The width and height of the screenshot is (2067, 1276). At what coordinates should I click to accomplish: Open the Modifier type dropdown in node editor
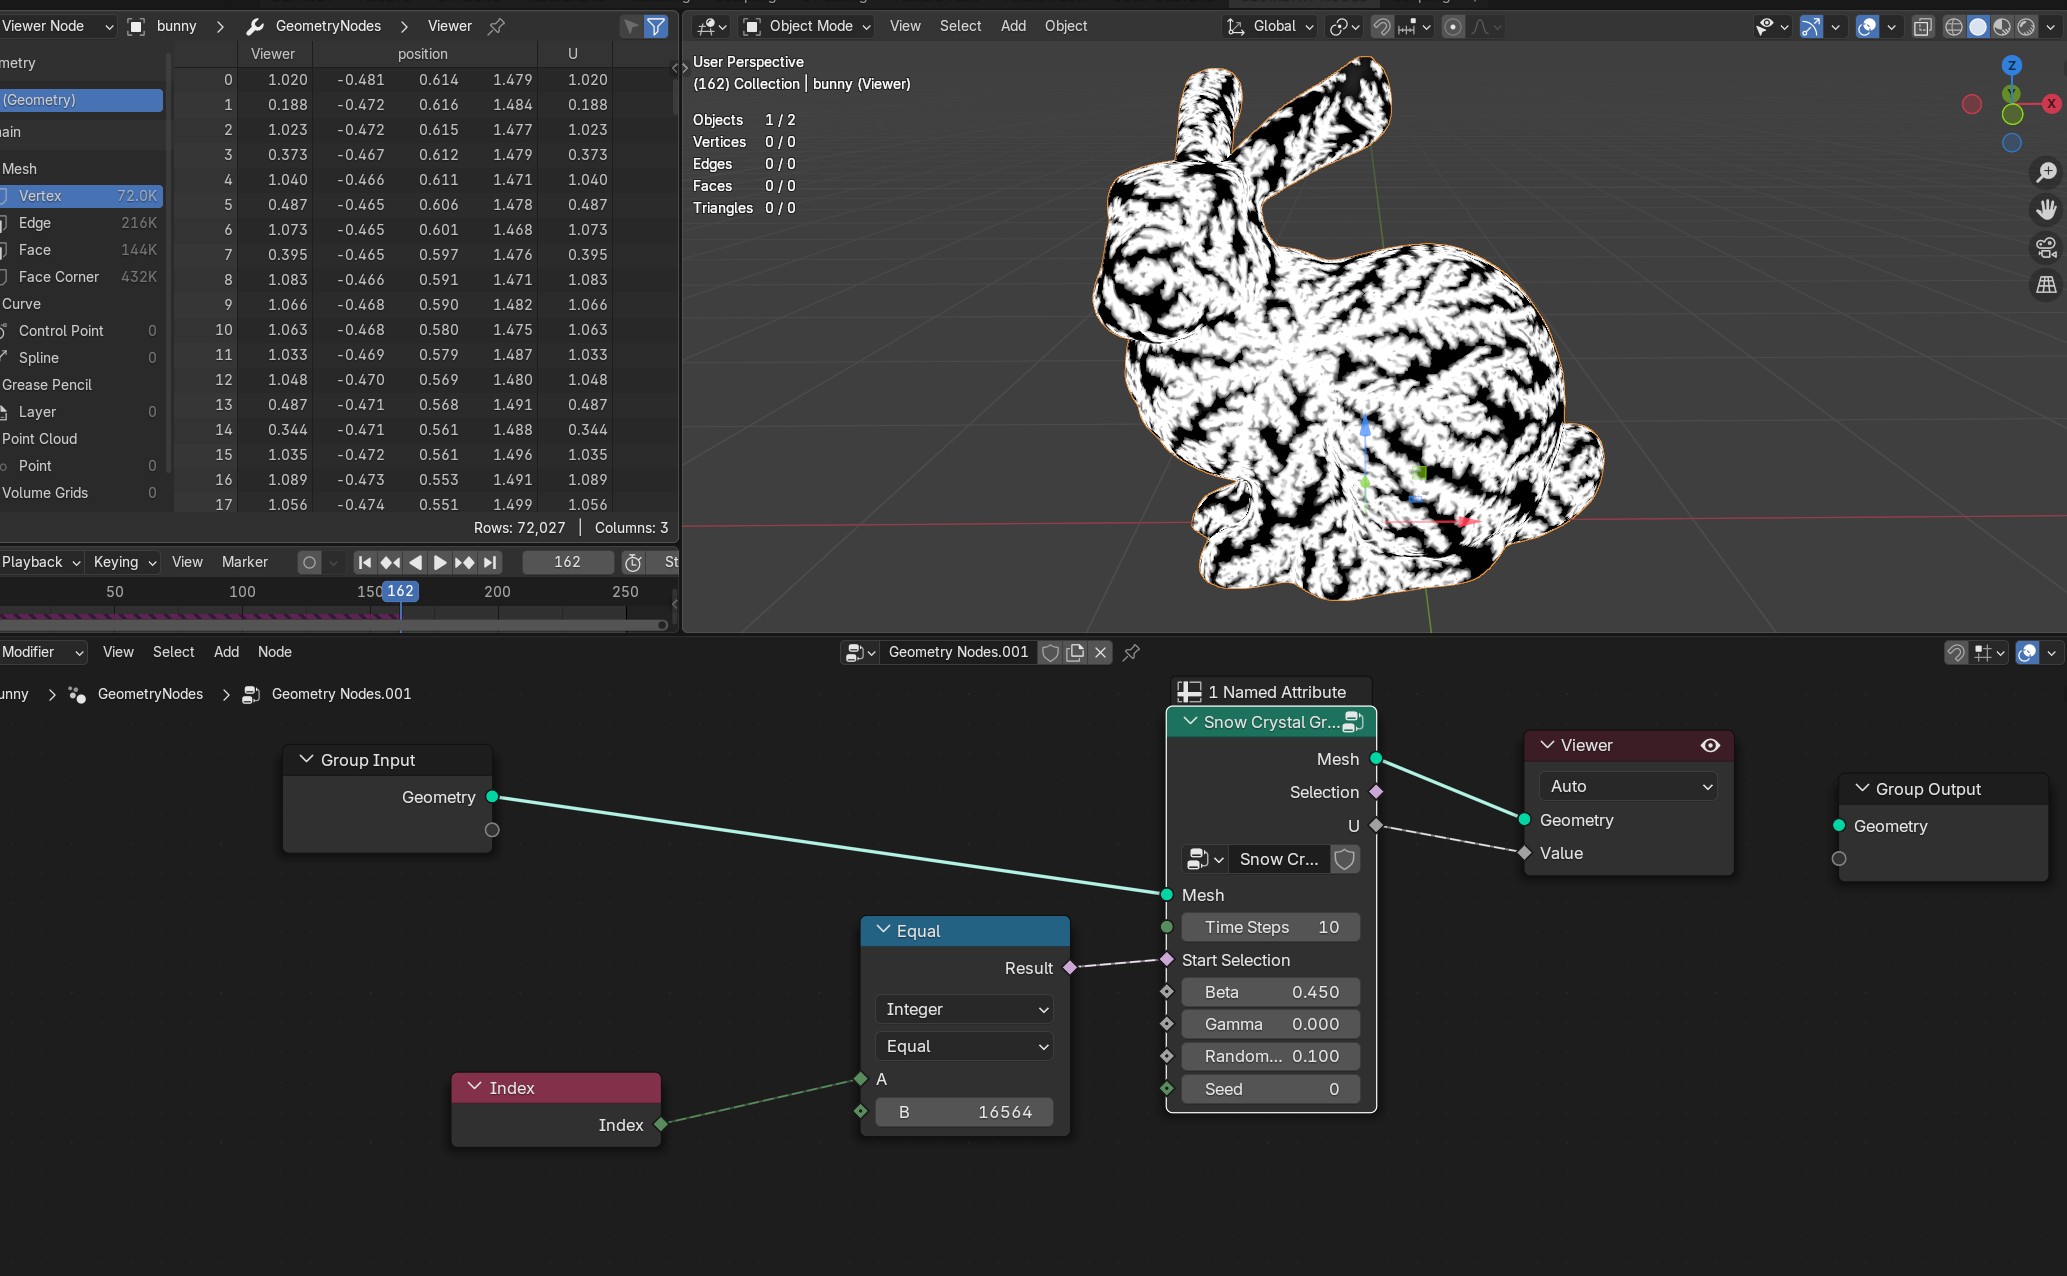pos(43,652)
